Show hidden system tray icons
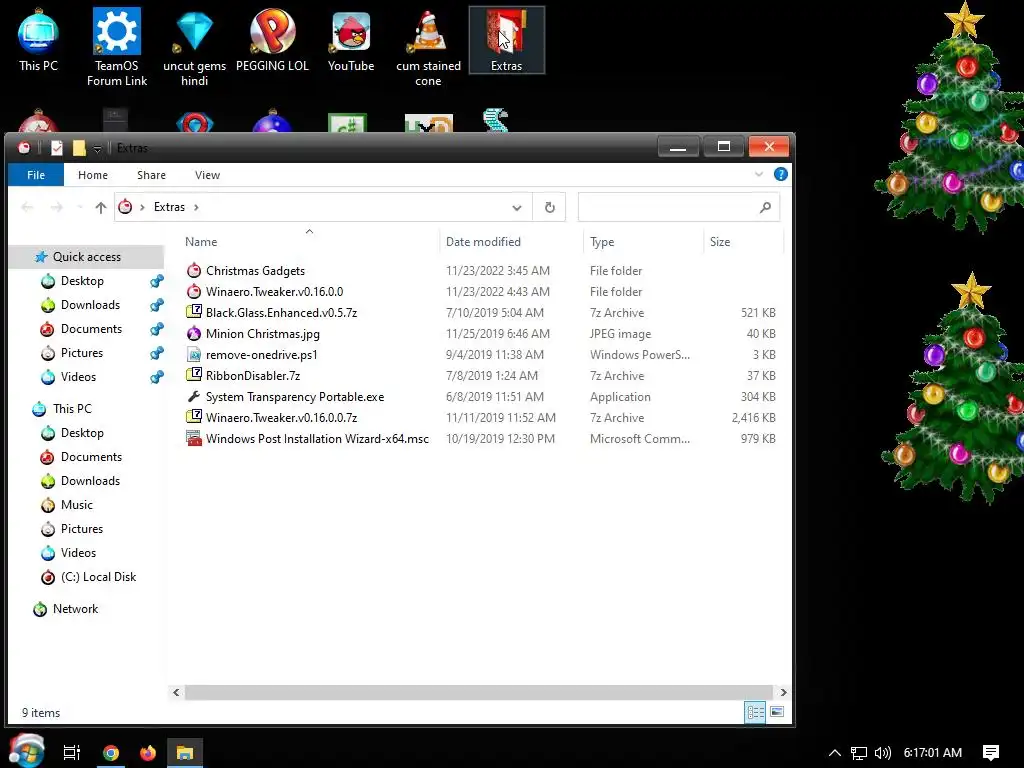Image resolution: width=1024 pixels, height=768 pixels. click(x=835, y=752)
